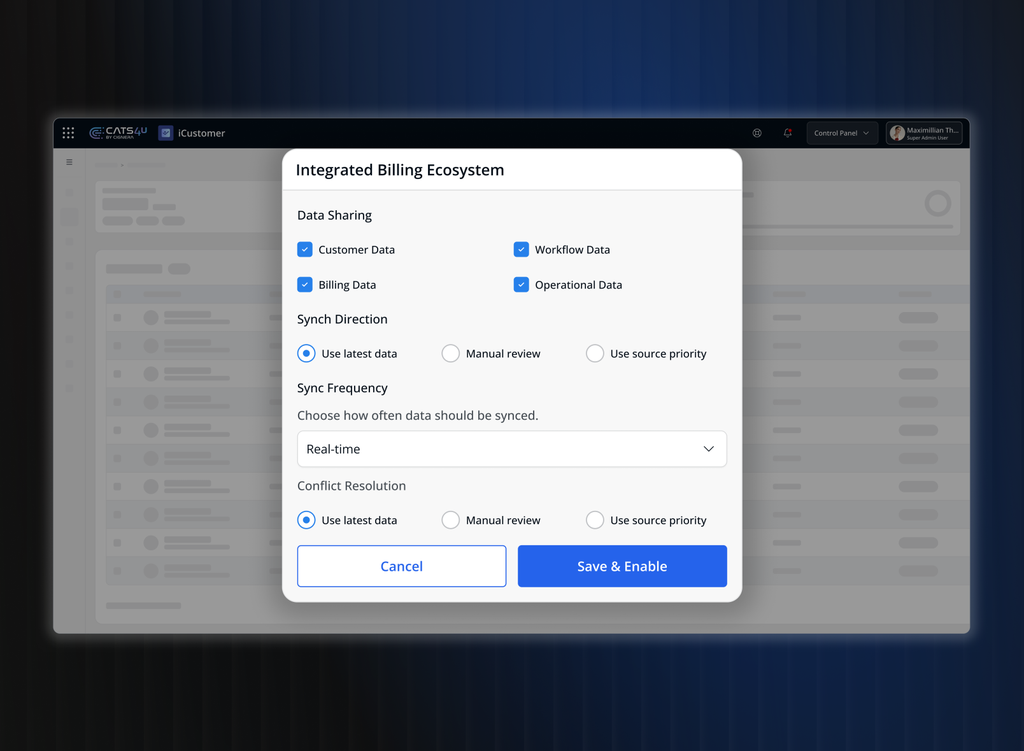Viewport: 1024px width, 751px height.
Task: Uncheck Workflow Data checkbox
Action: pyautogui.click(x=521, y=249)
